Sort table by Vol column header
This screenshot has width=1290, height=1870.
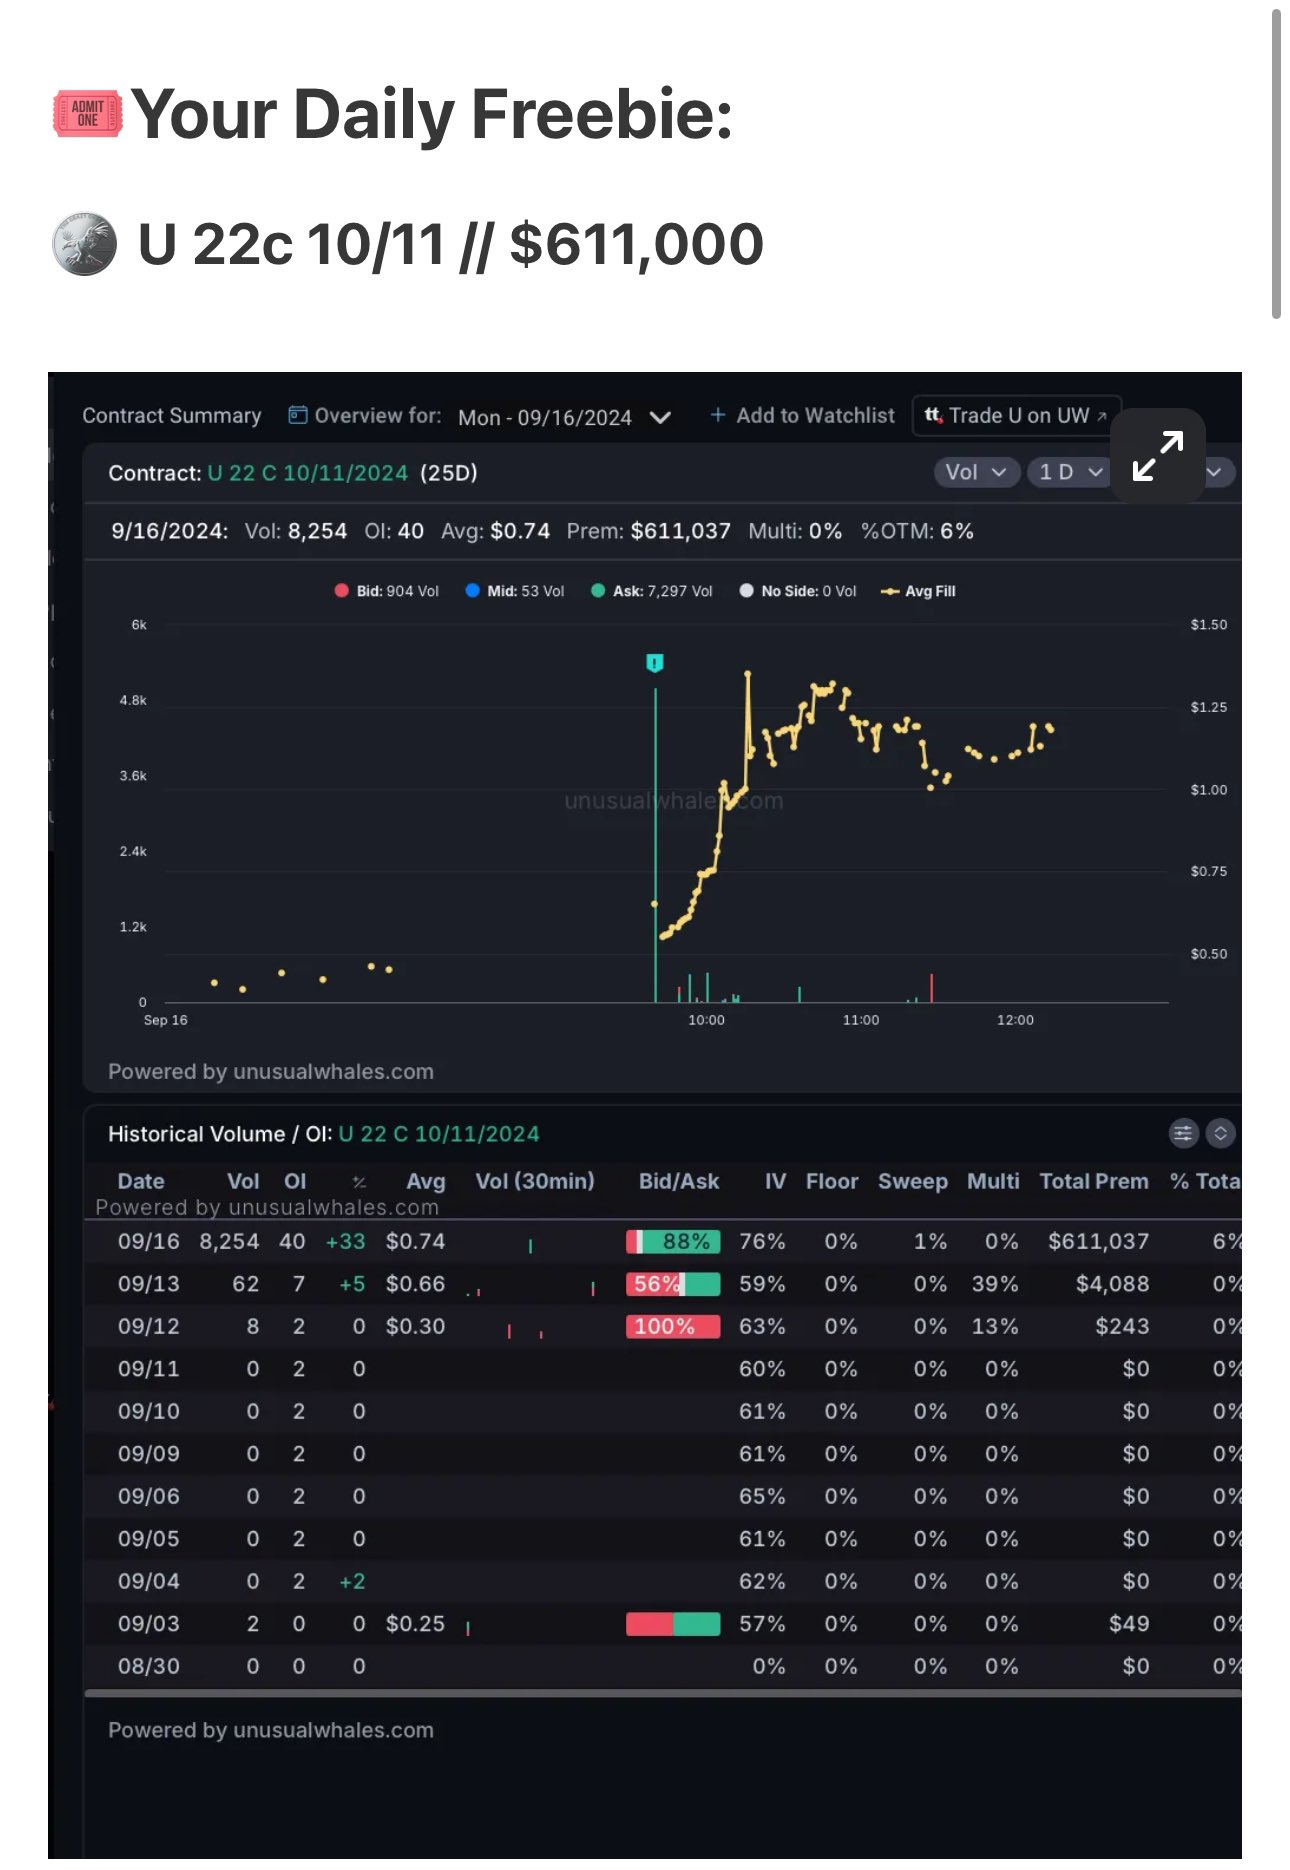[x=243, y=1181]
